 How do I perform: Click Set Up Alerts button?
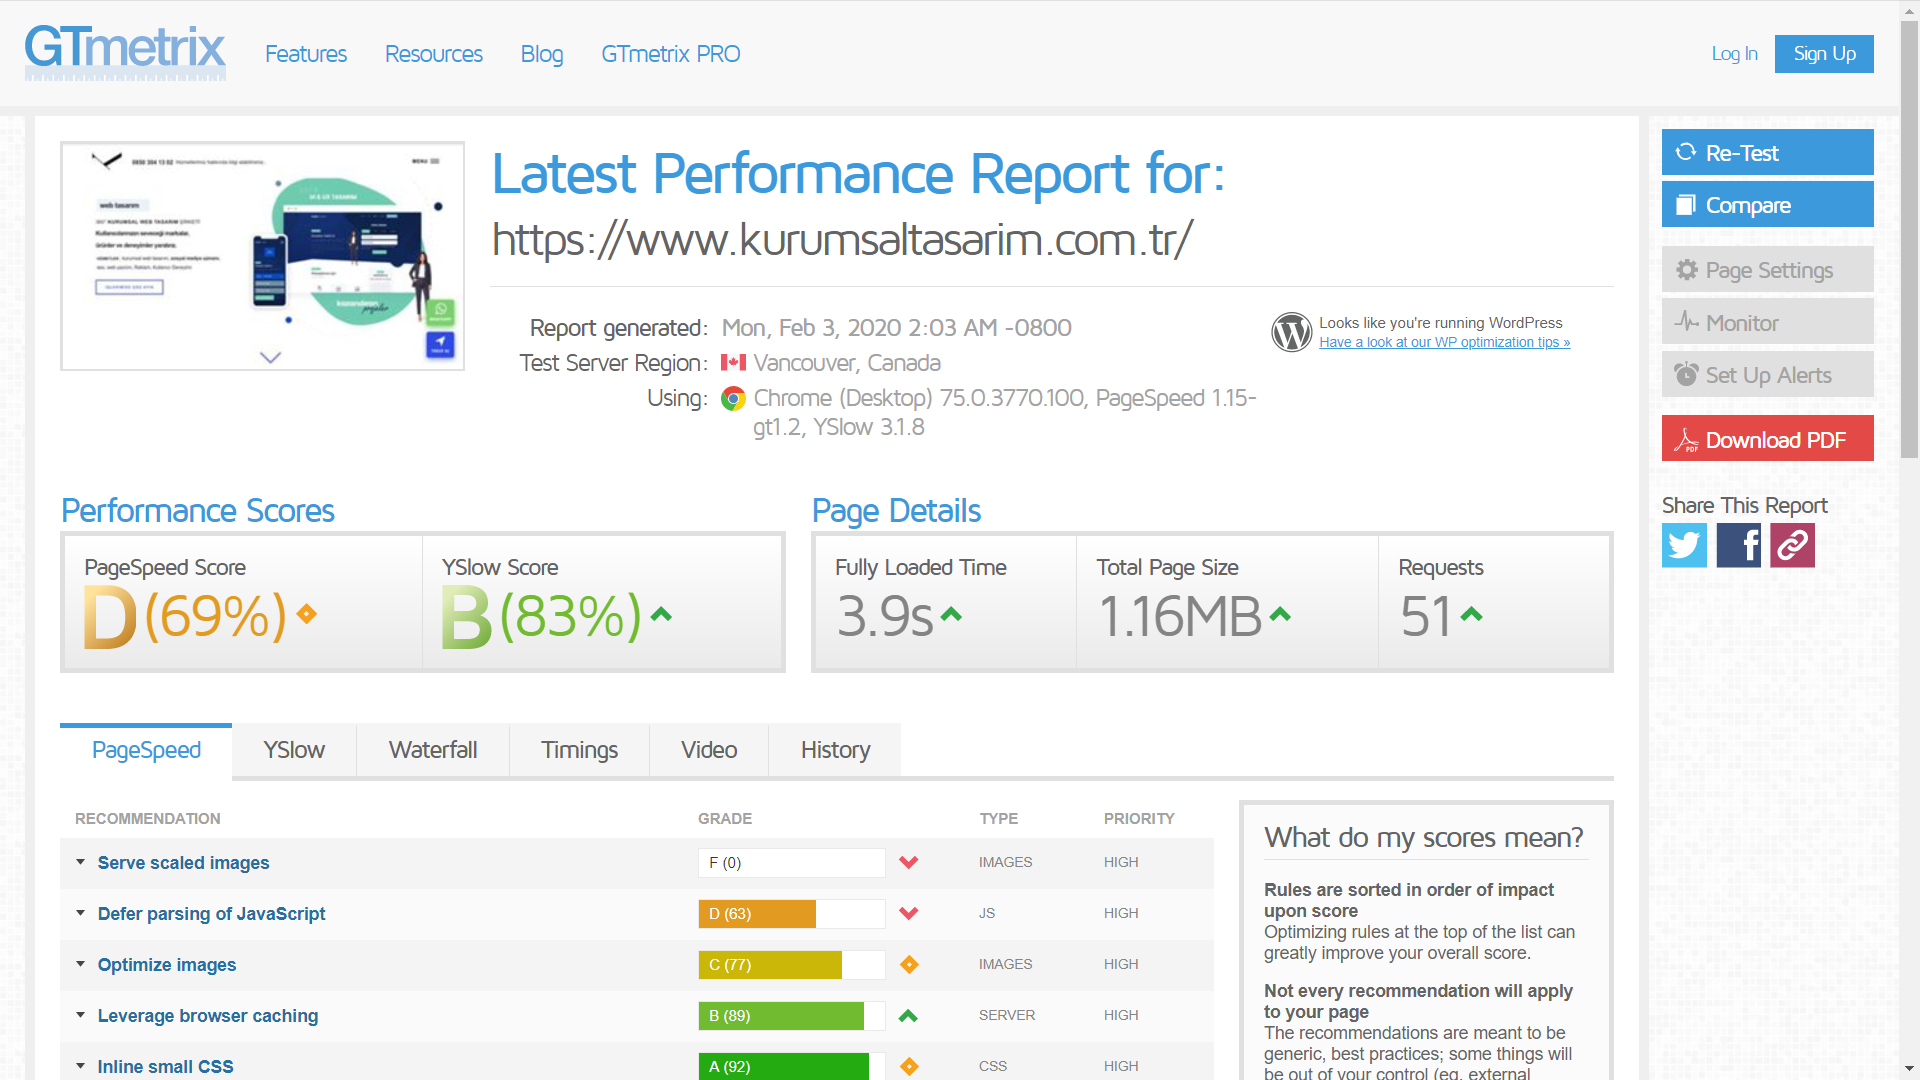pyautogui.click(x=1767, y=374)
